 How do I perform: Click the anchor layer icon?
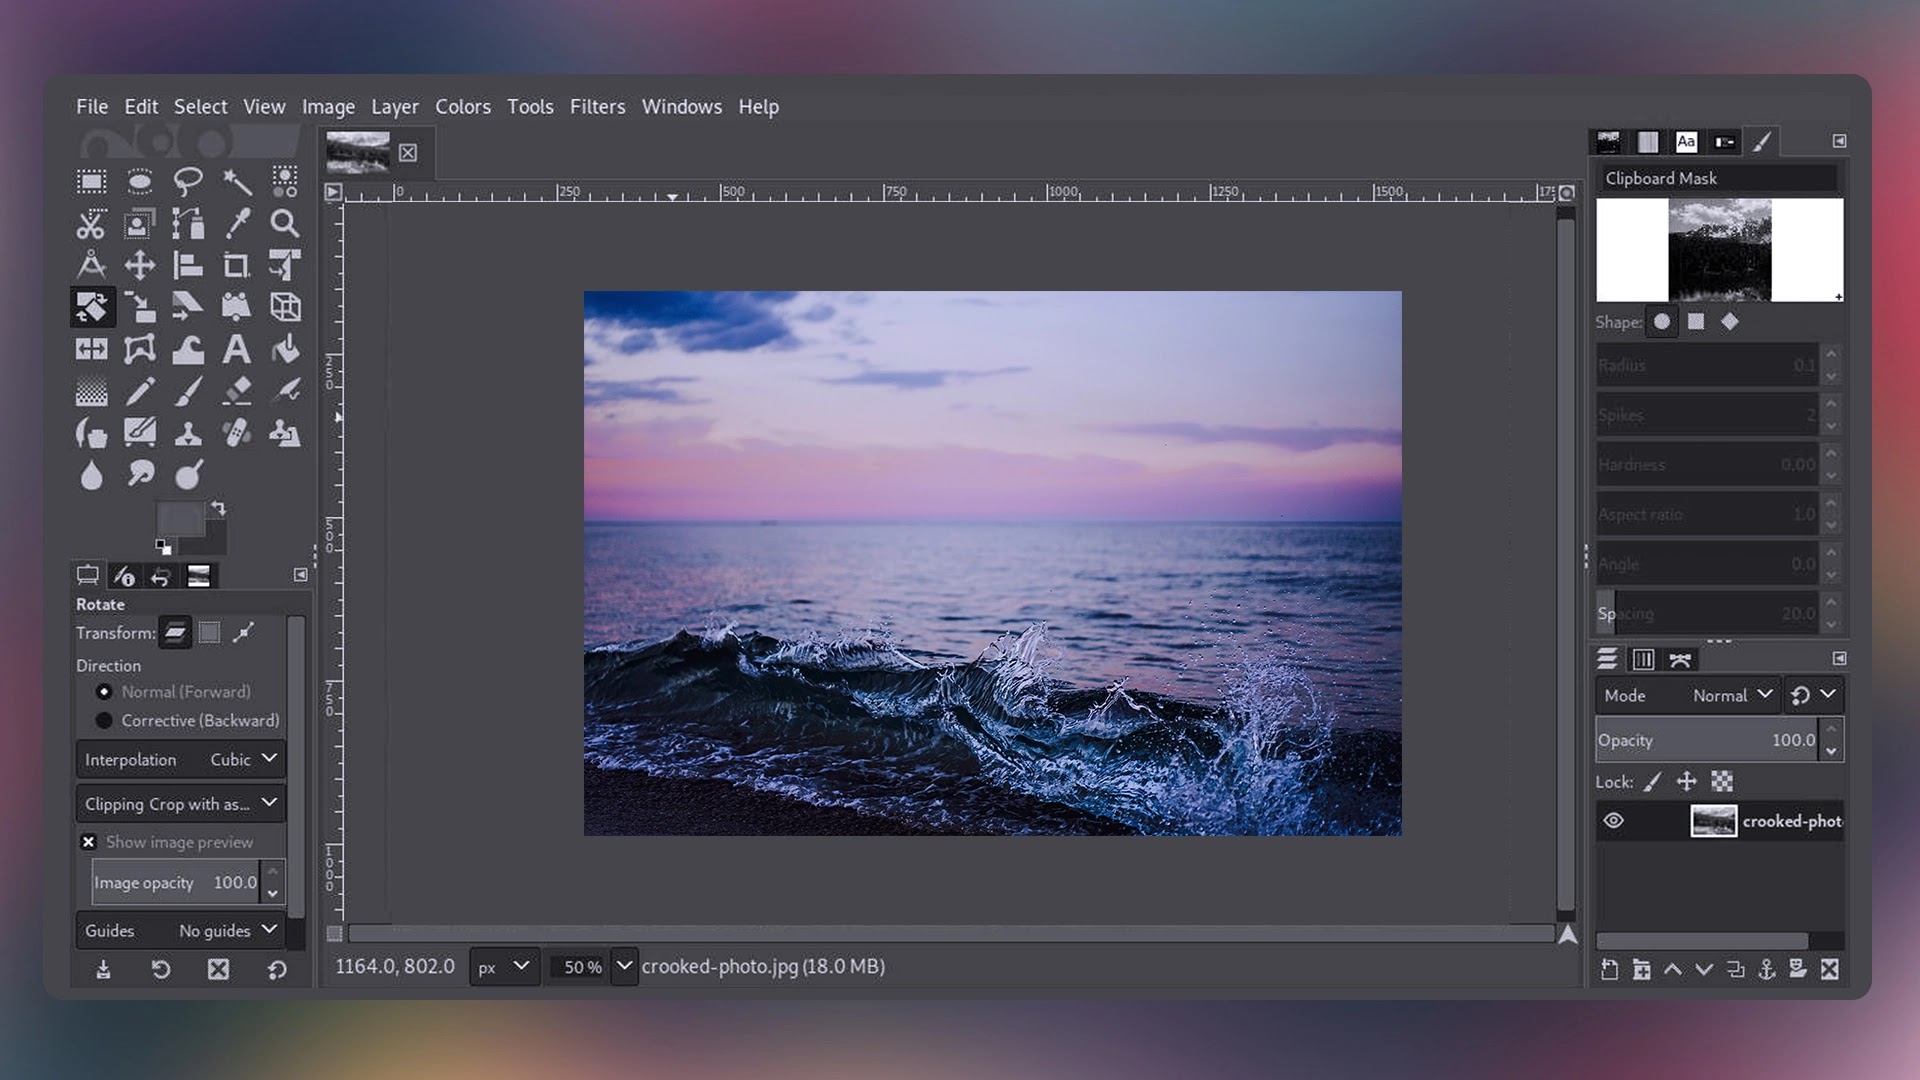click(x=1767, y=969)
